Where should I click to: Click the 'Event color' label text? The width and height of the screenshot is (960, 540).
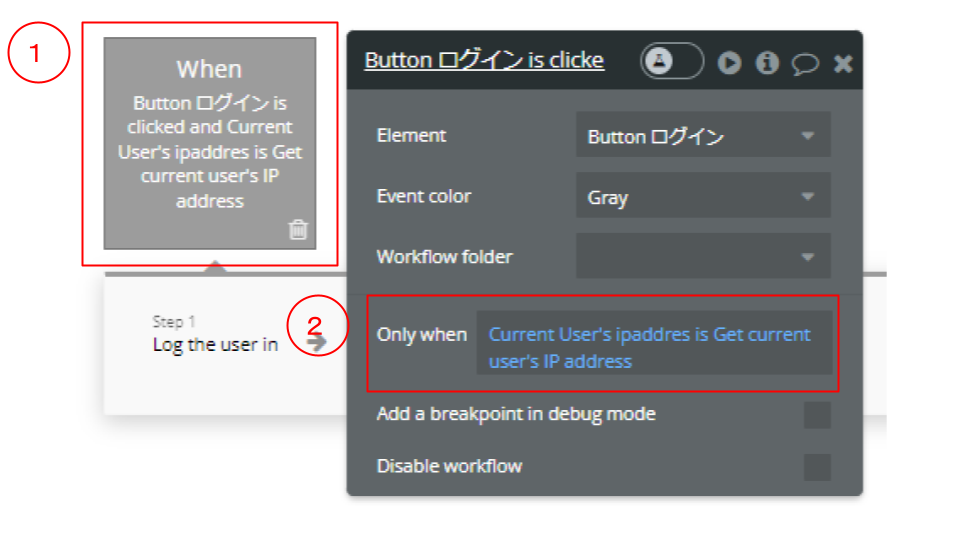click(424, 196)
